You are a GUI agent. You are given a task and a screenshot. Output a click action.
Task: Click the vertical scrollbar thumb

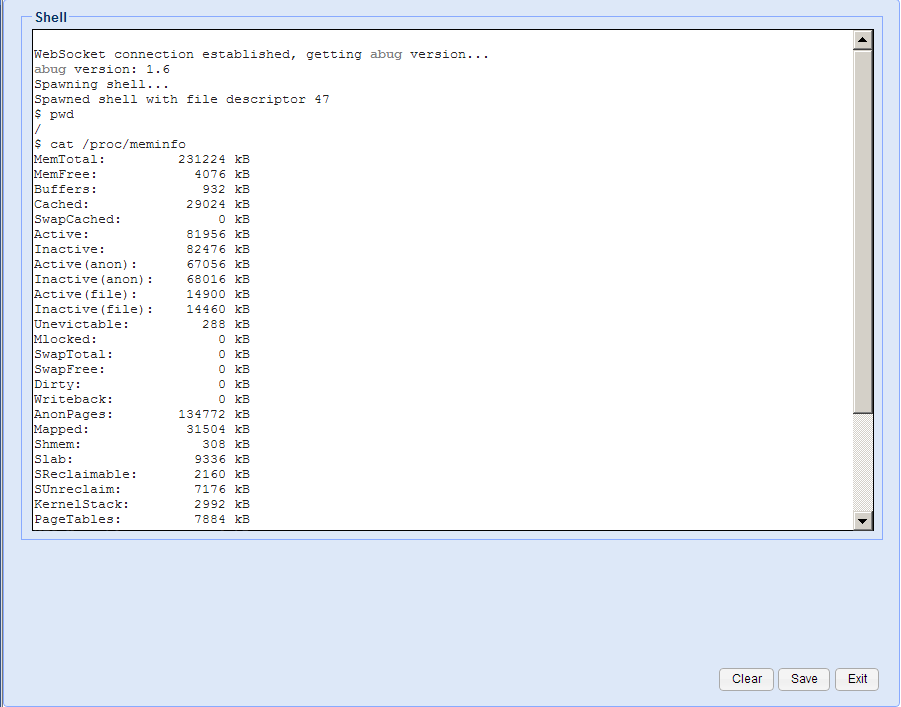pos(863,232)
